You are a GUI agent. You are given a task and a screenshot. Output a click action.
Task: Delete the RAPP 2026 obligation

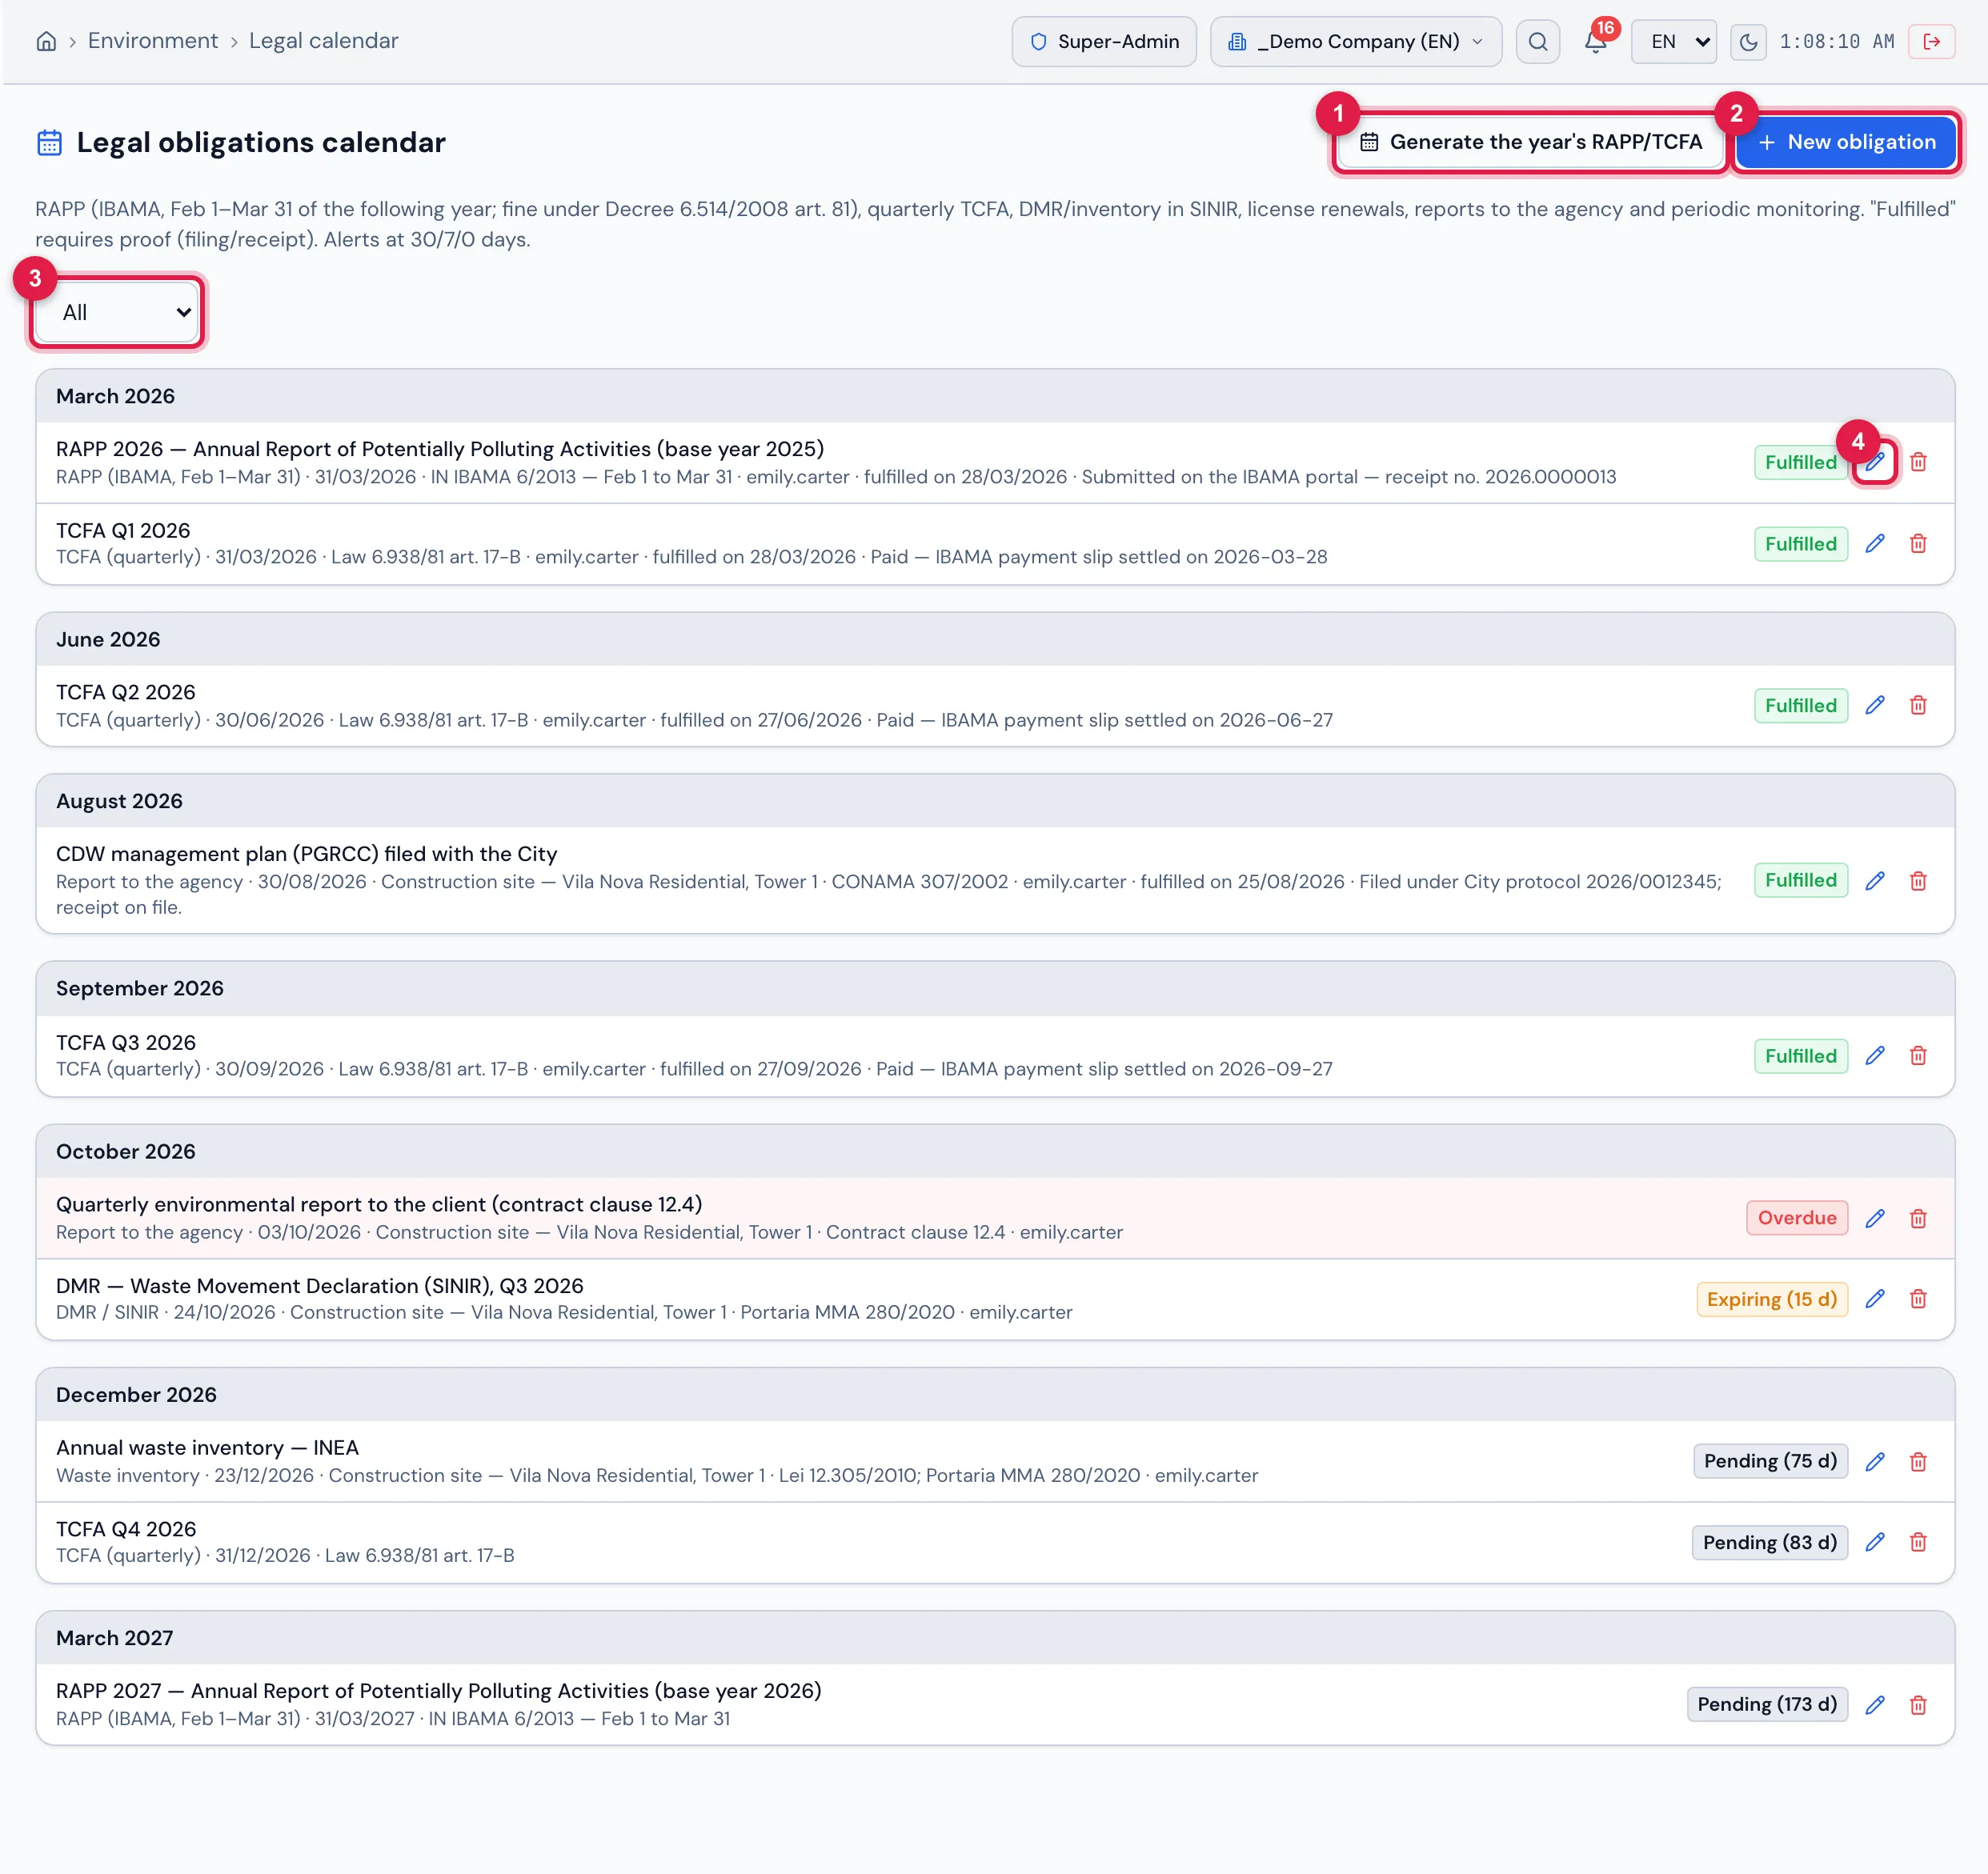[1918, 462]
